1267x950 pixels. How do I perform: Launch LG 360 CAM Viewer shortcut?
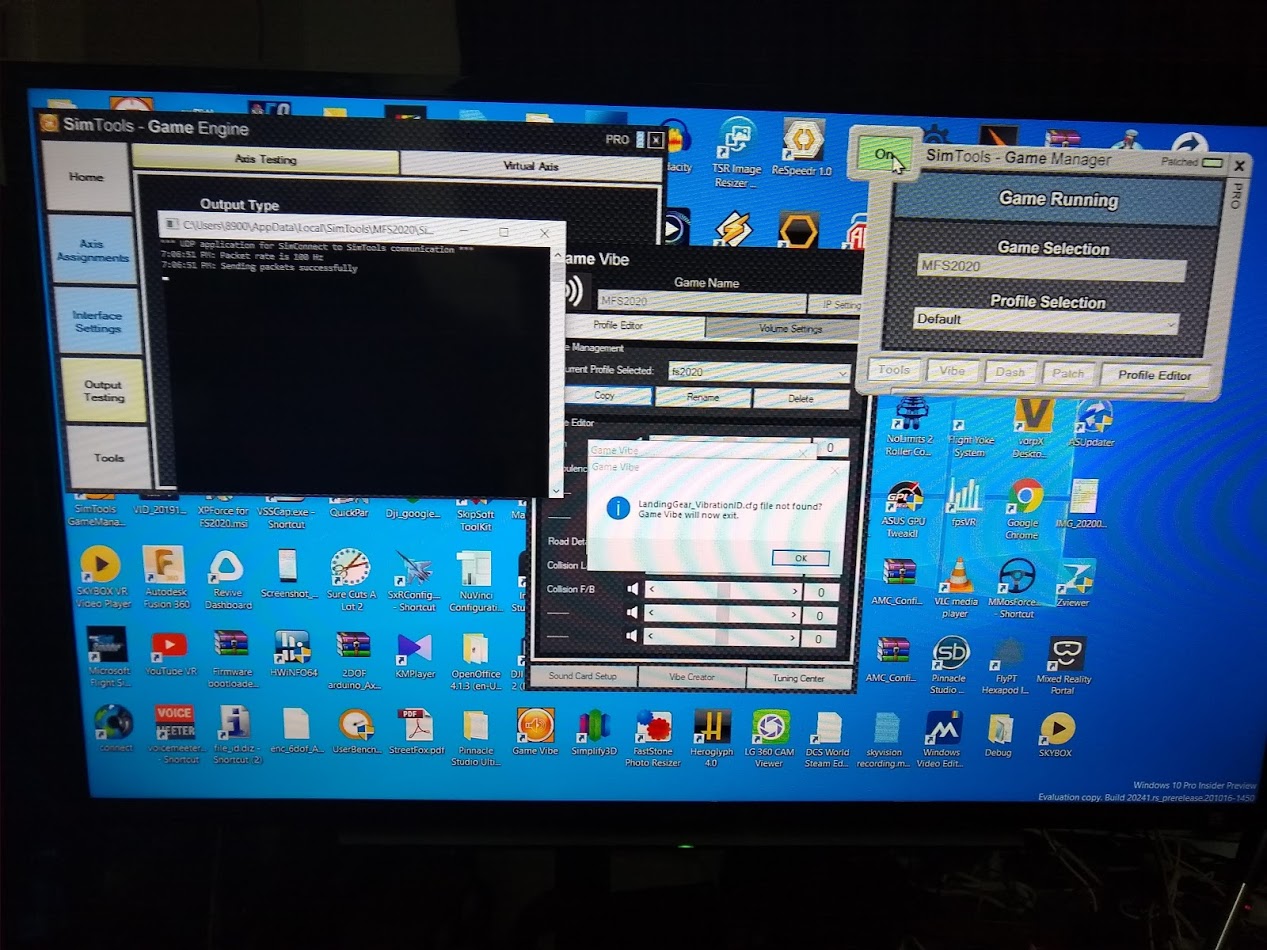769,738
